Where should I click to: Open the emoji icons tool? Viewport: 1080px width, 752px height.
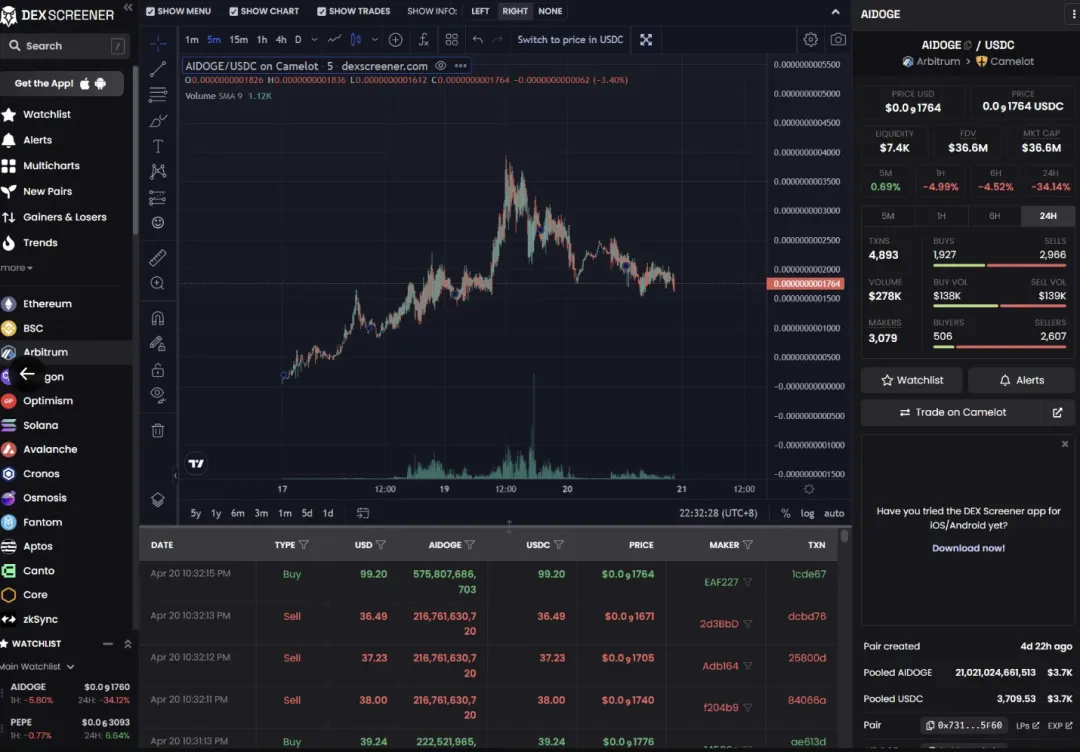pyautogui.click(x=158, y=222)
